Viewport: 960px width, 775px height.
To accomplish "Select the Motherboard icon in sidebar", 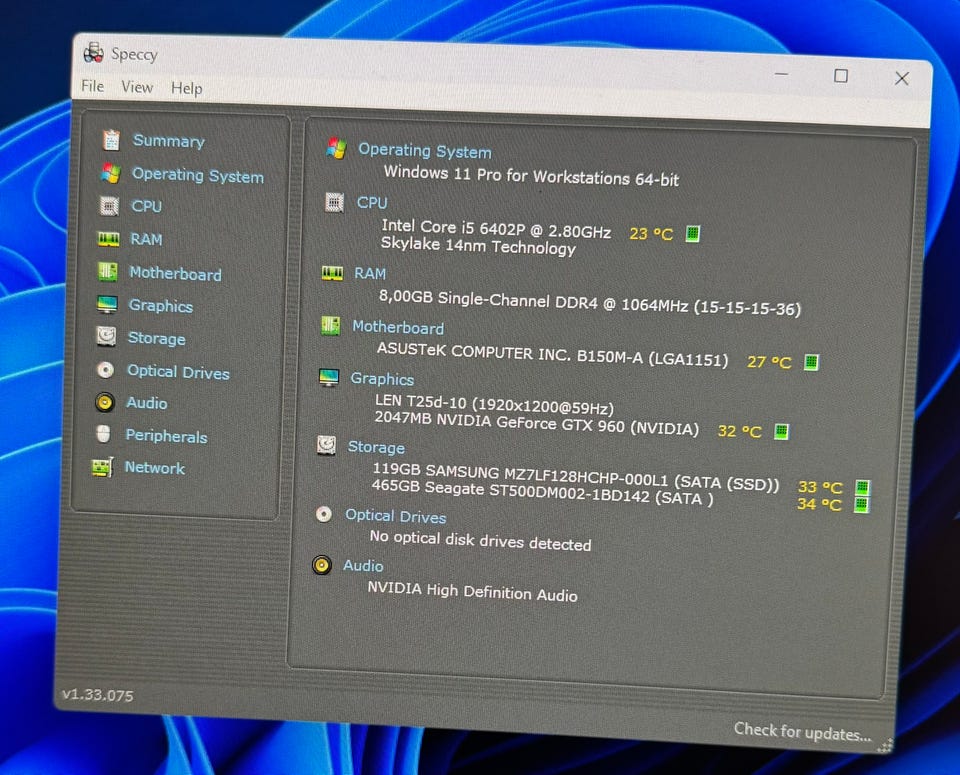I will pos(108,271).
